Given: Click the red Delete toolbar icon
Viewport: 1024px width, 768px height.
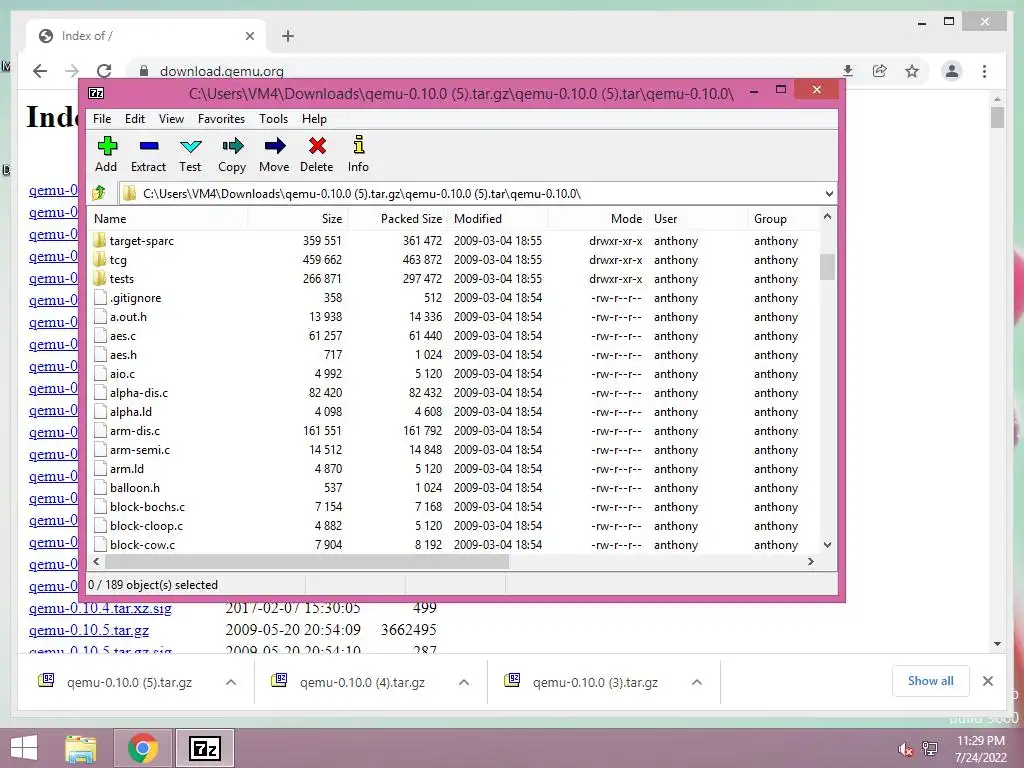Looking at the screenshot, I should coord(317,146).
